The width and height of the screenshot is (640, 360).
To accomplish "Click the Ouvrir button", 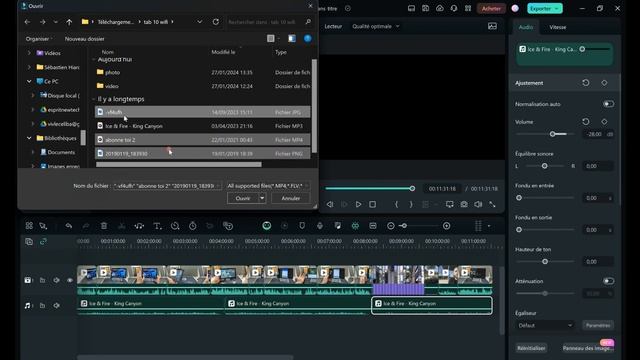I will point(243,198).
